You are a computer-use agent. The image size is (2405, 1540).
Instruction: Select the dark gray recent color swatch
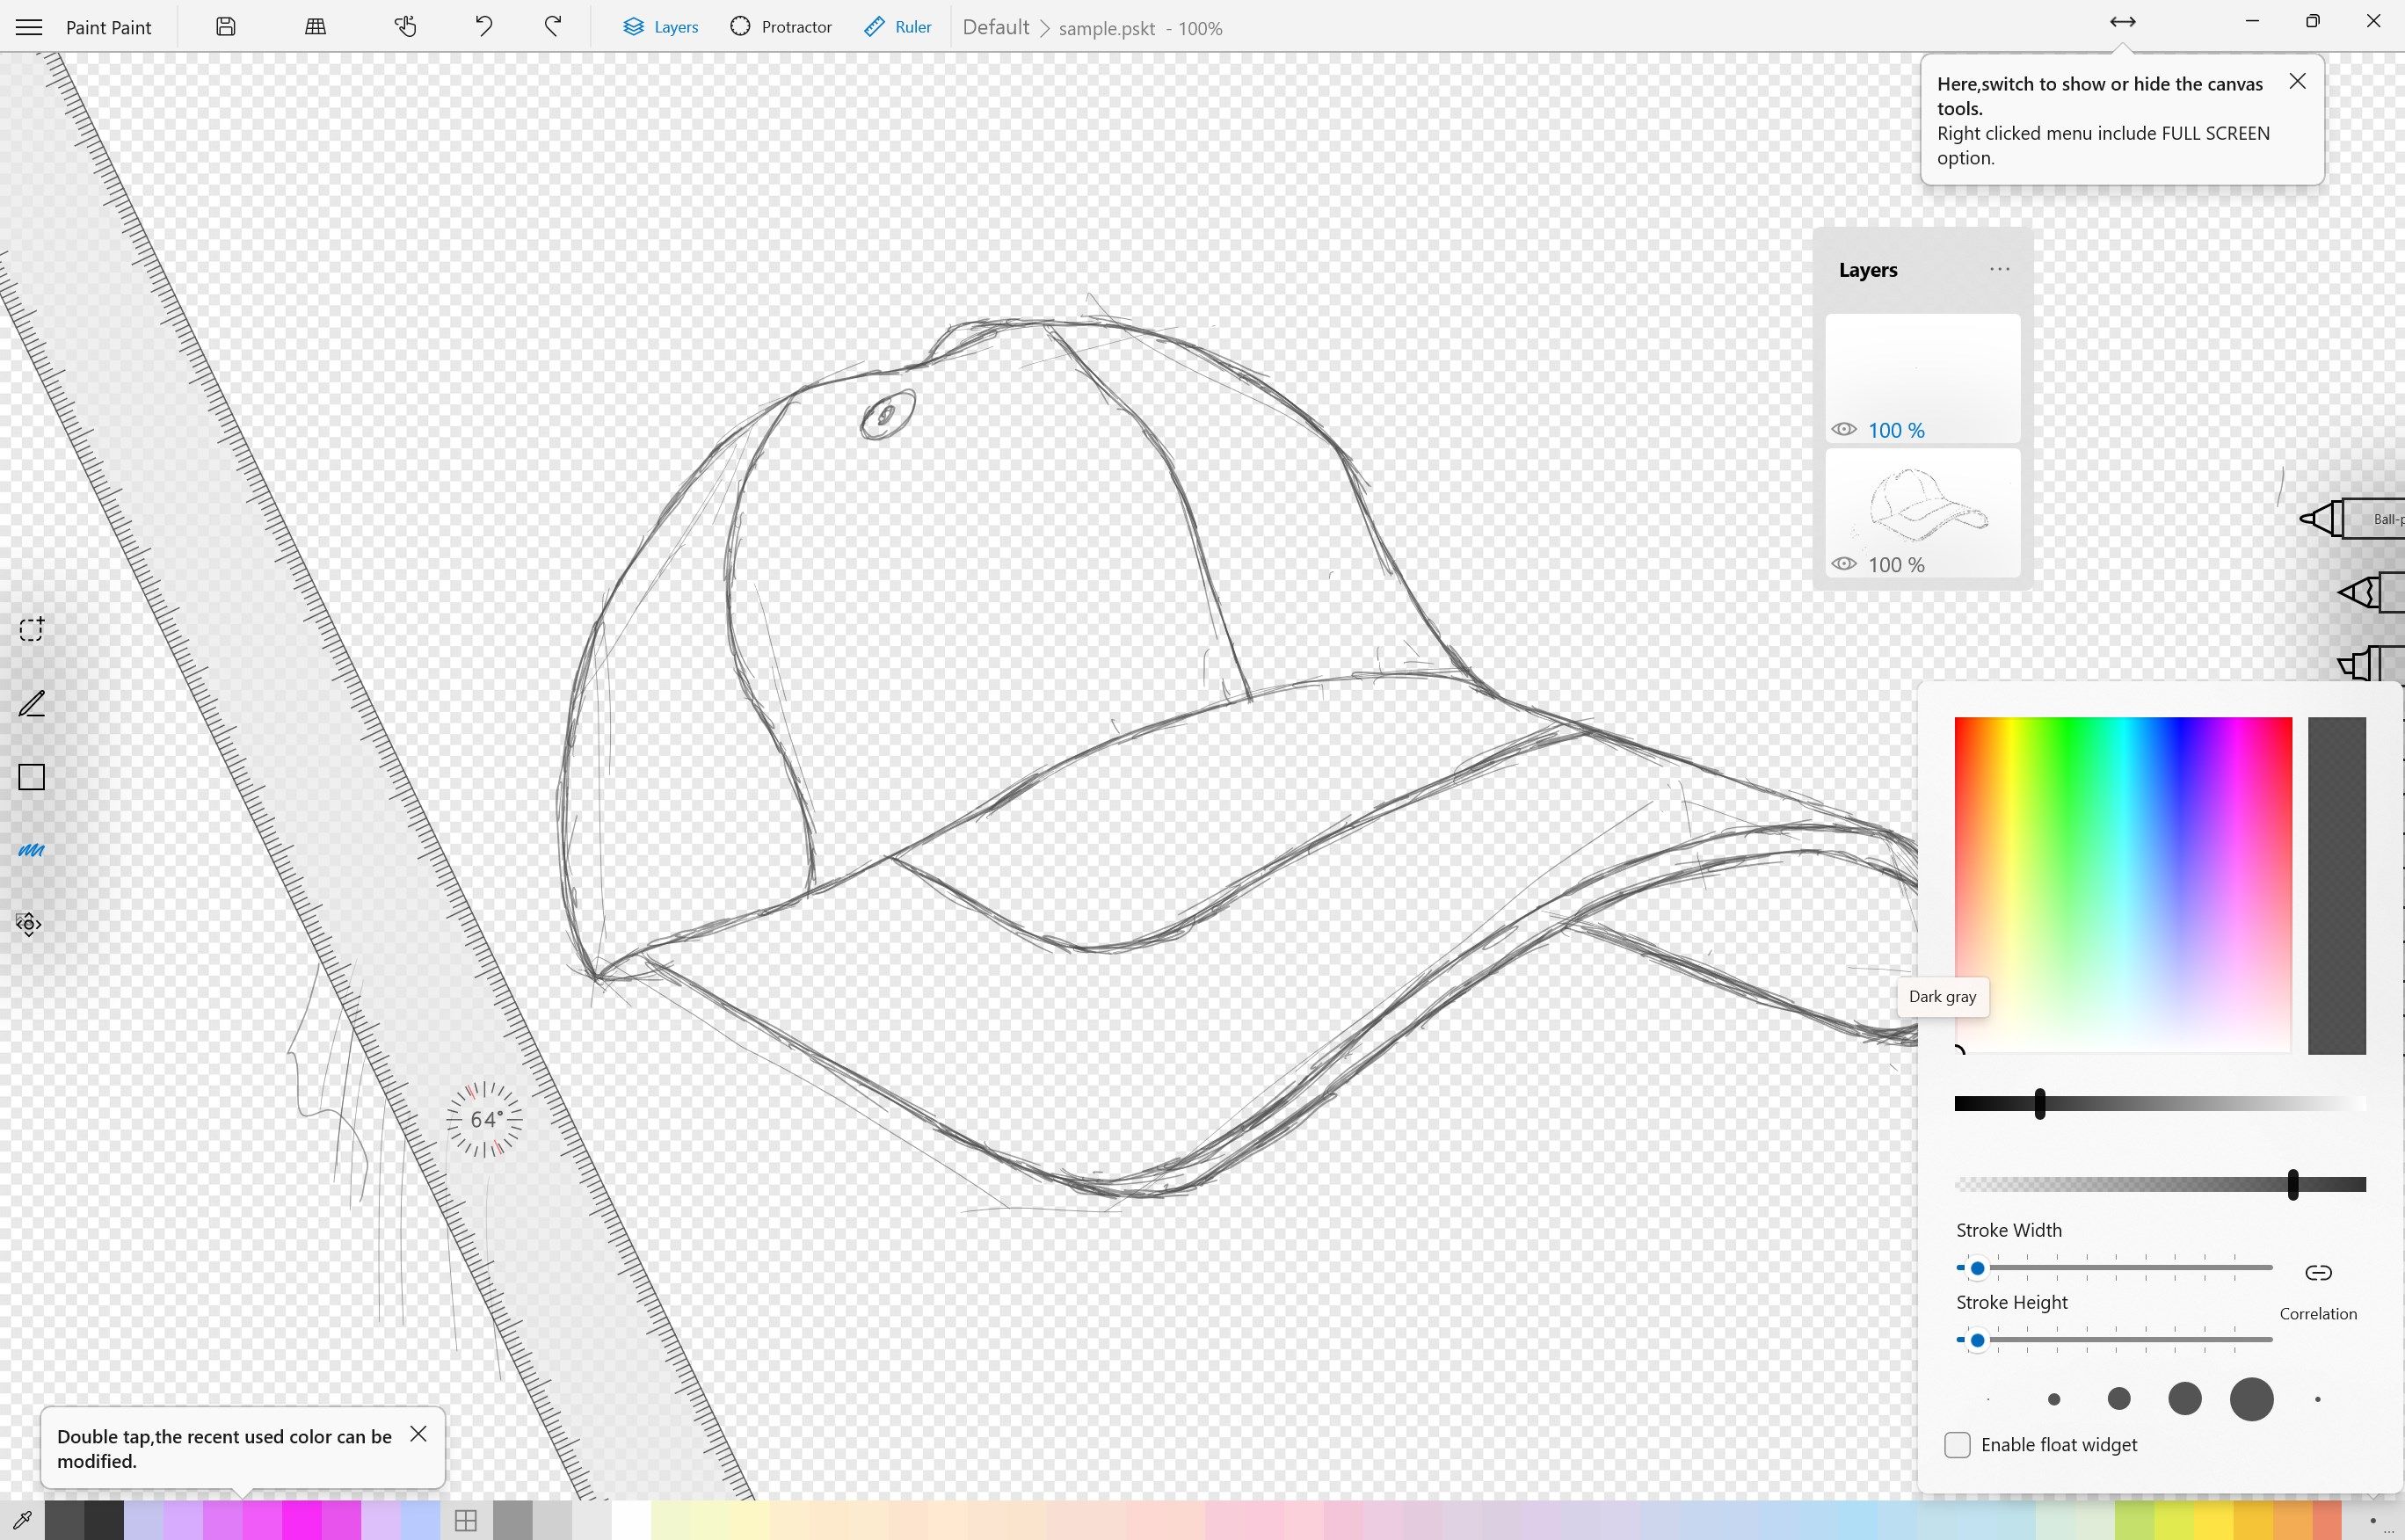(64, 1521)
